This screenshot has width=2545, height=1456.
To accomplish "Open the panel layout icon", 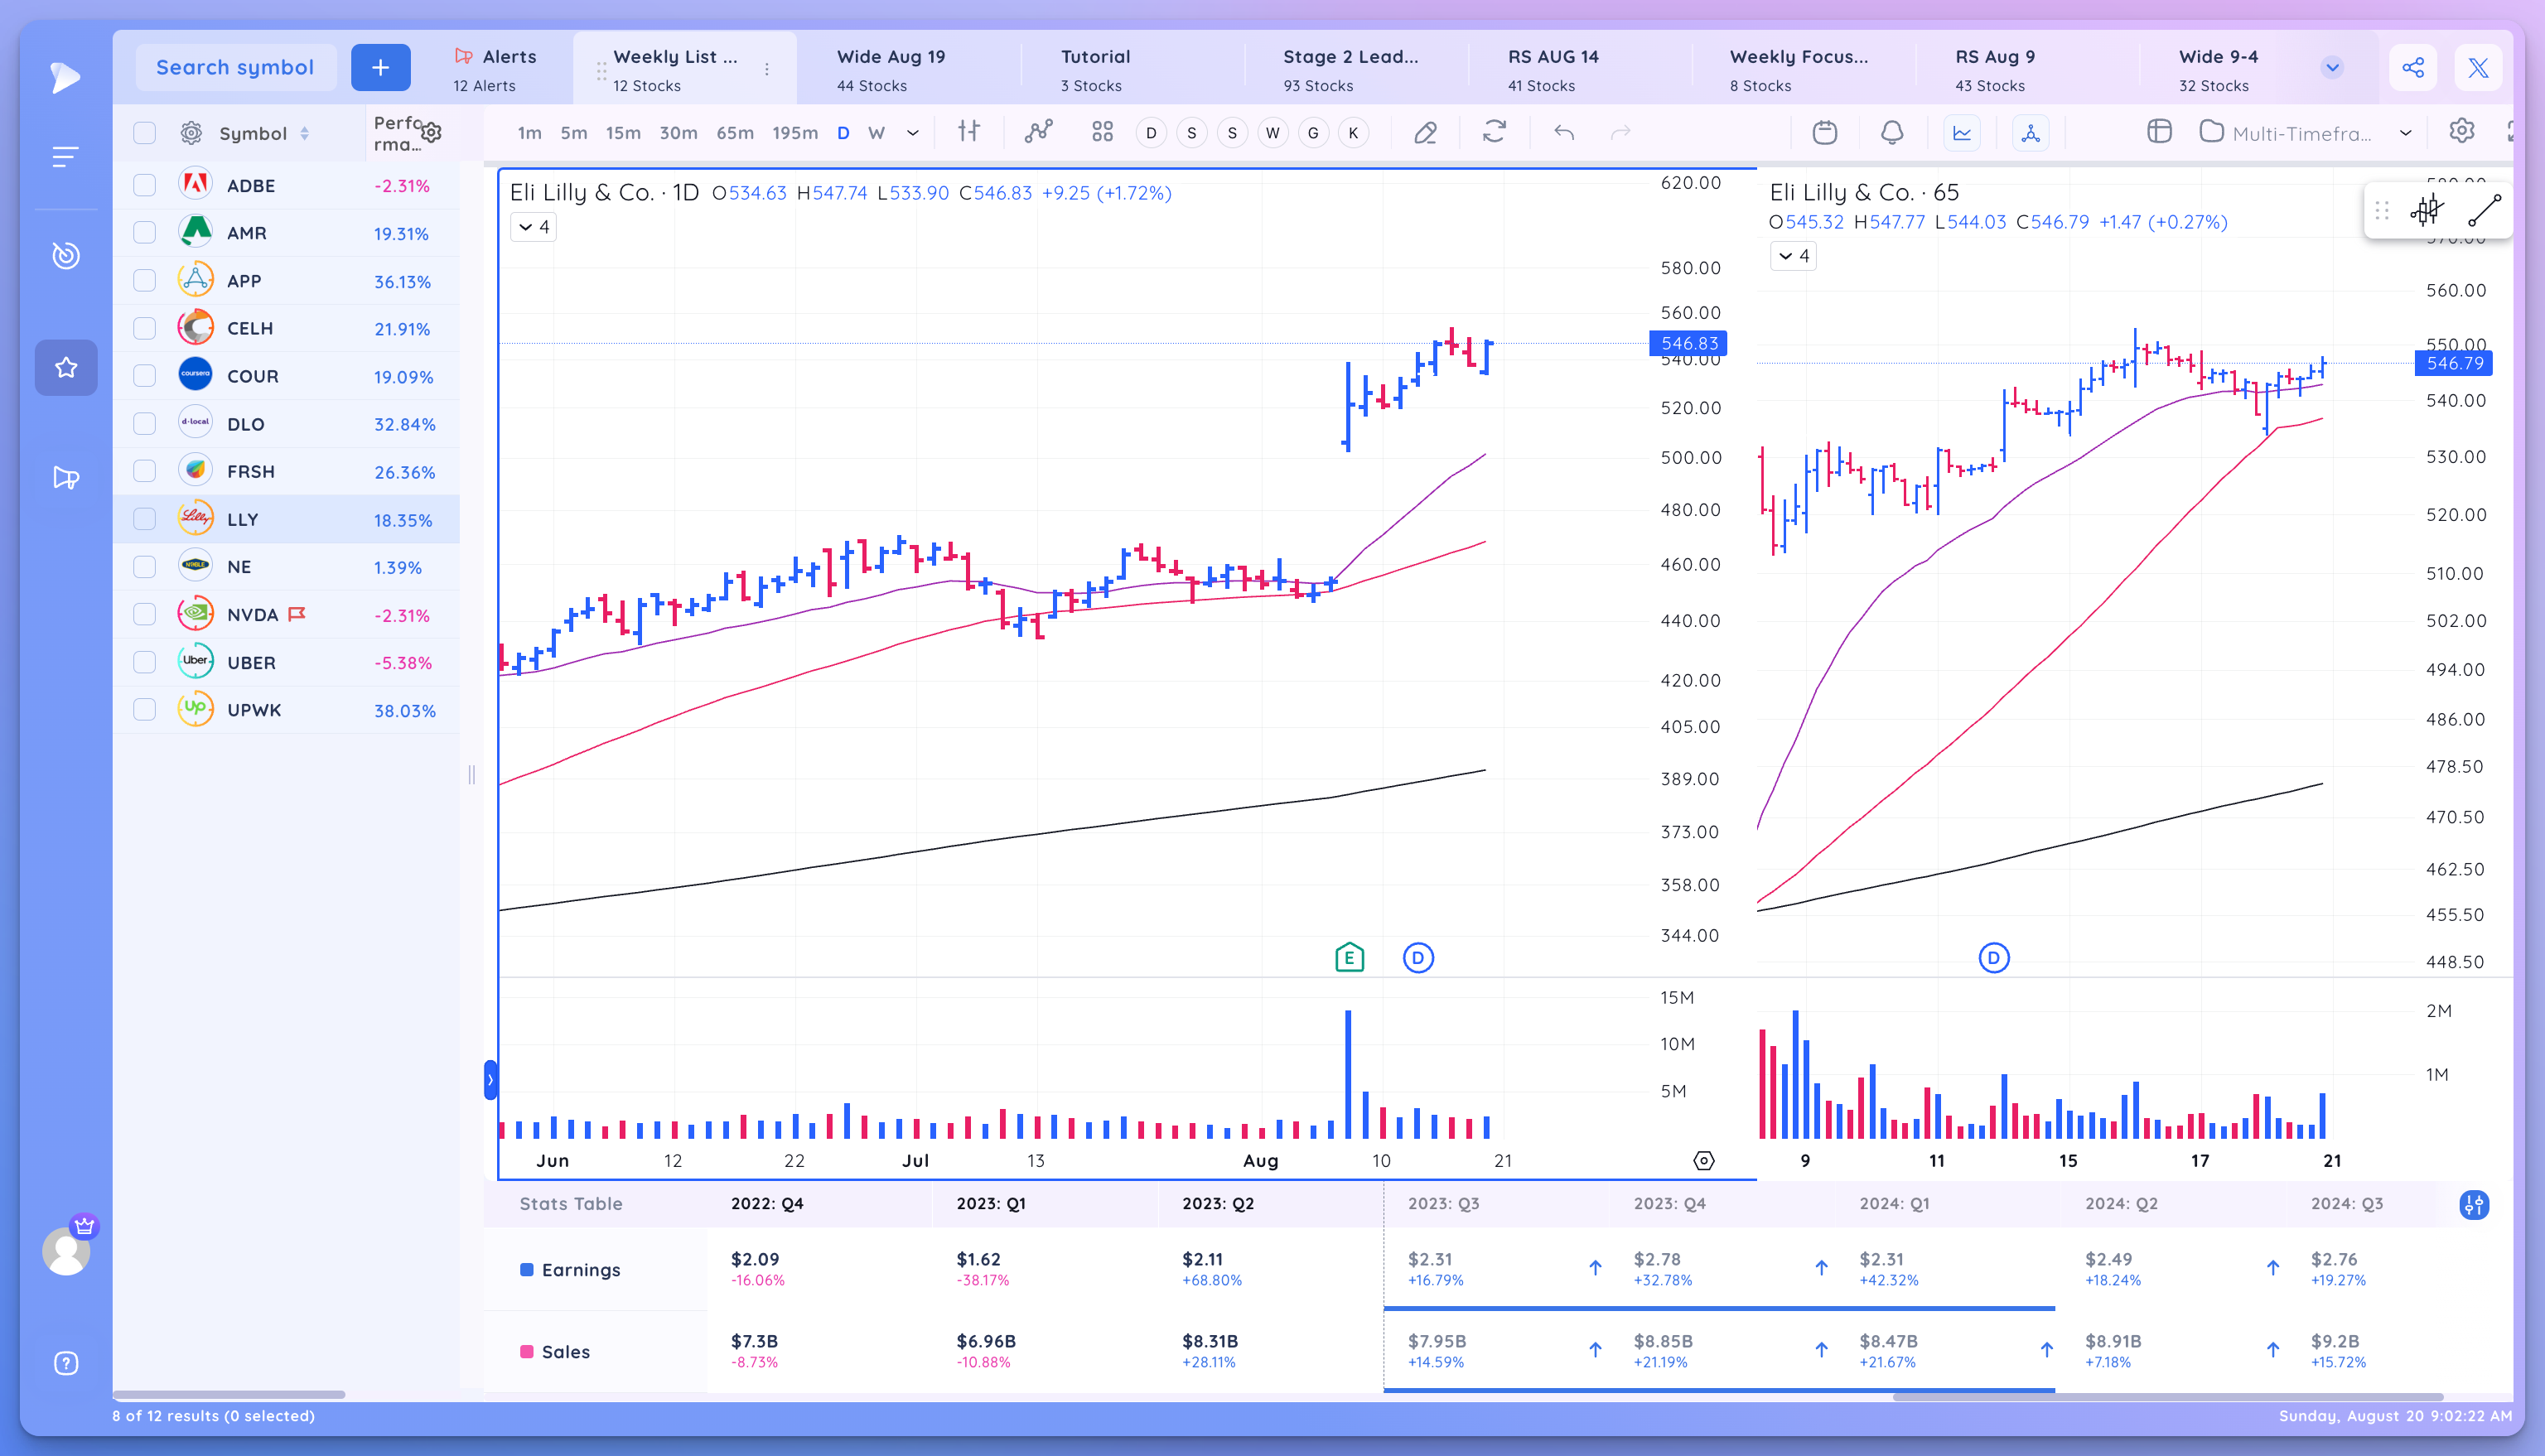I will click(2159, 132).
